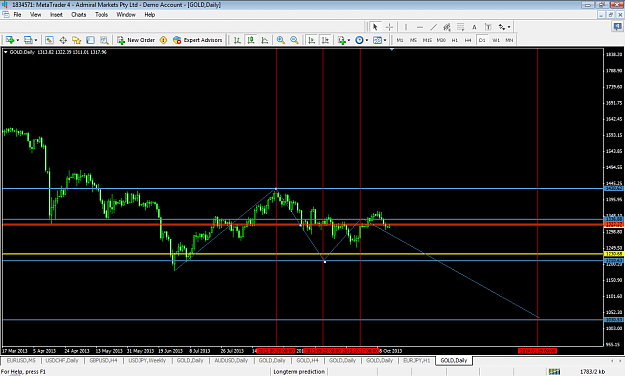
Task: Open the chart Templates icon
Action: click(377, 40)
